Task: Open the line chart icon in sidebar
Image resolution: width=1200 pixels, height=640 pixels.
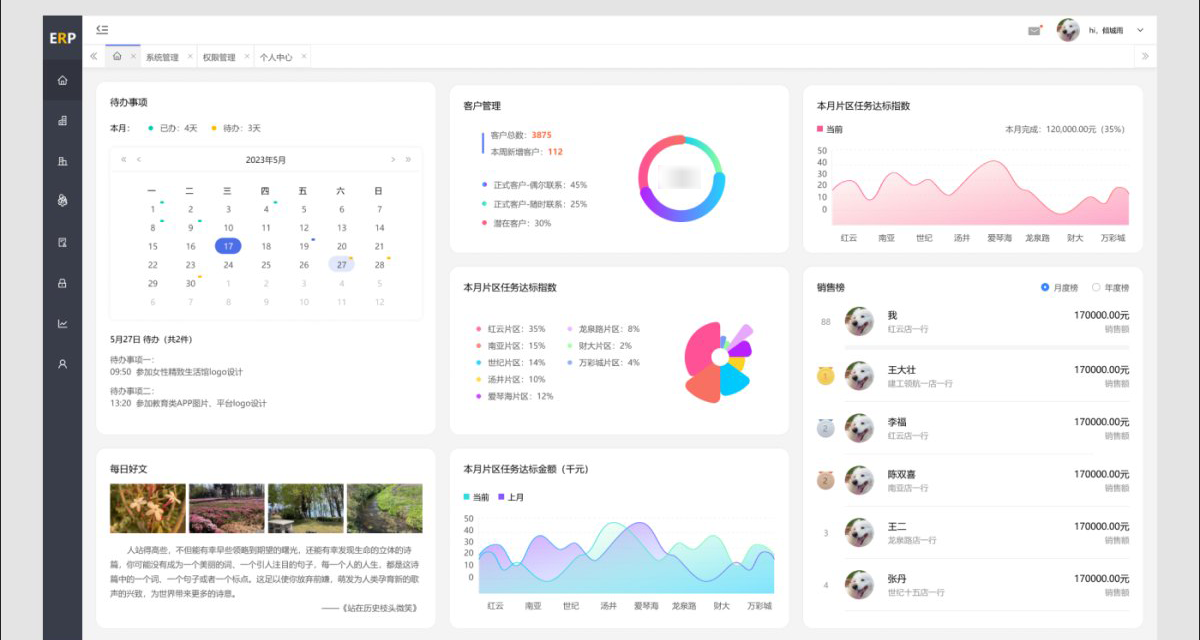Action: [63, 323]
